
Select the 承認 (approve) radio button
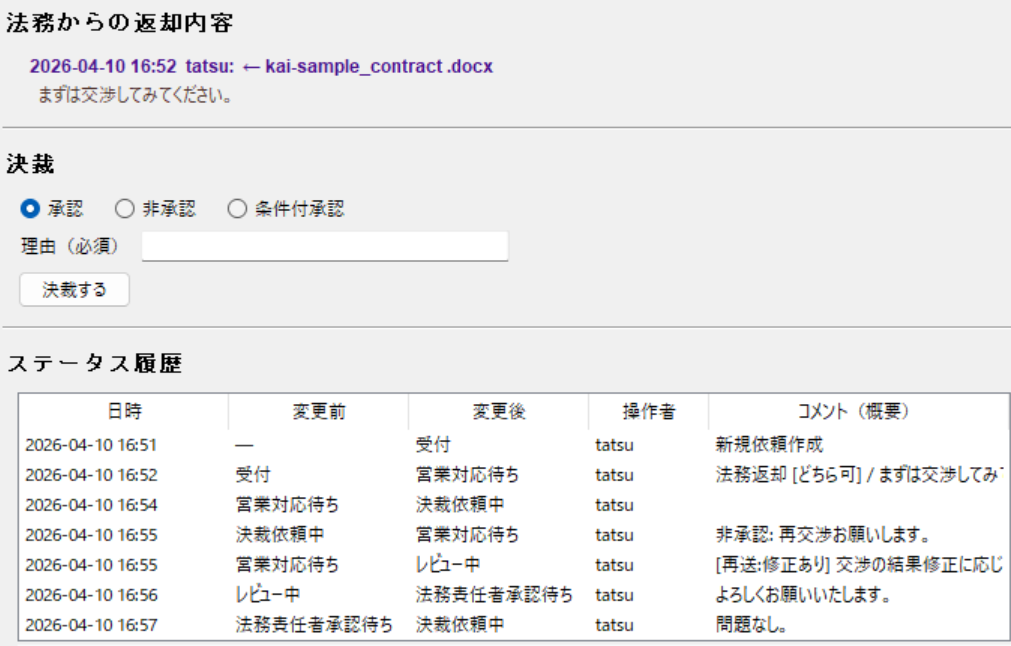28,207
